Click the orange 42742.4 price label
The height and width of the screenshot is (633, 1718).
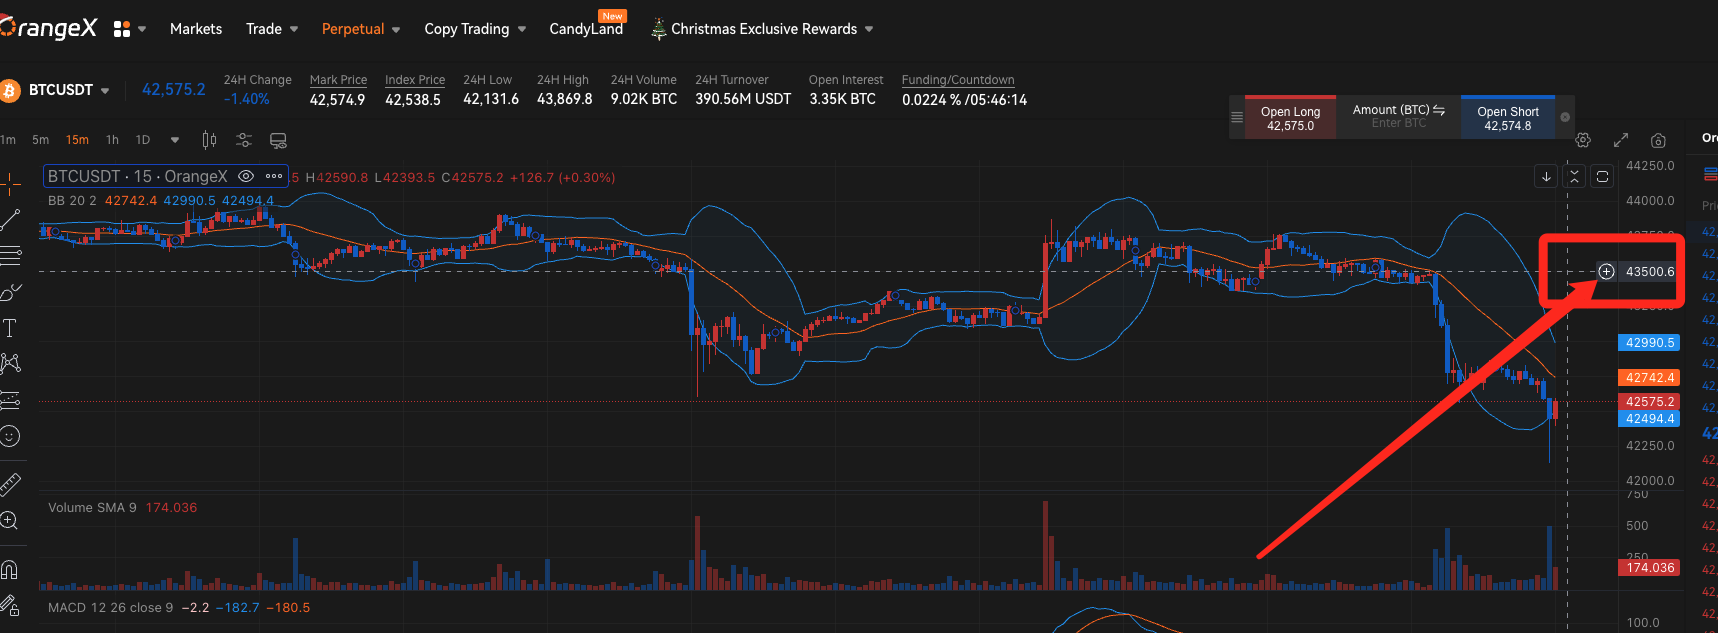click(x=1649, y=377)
